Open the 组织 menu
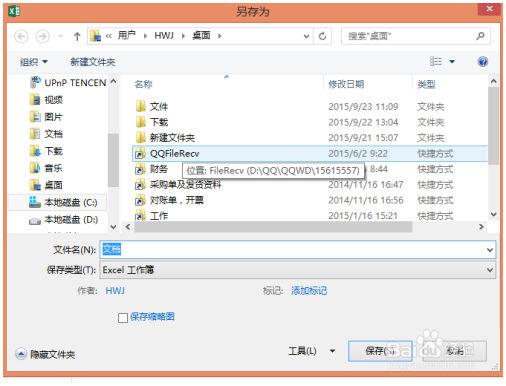The image size is (506, 386). pos(33,62)
